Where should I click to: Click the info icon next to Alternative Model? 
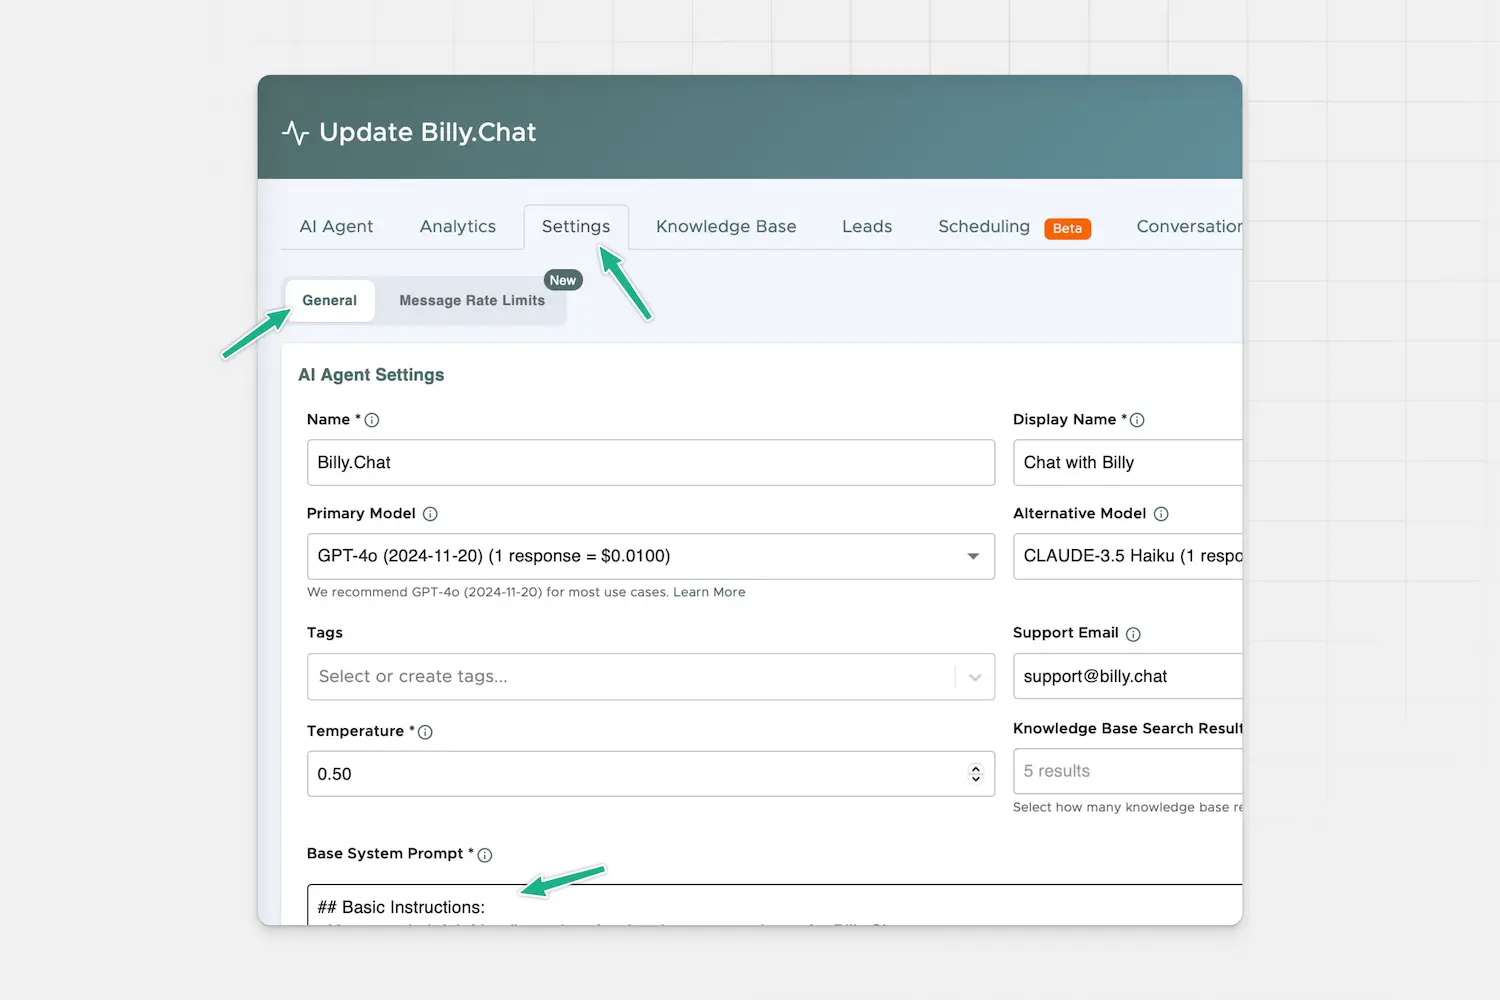click(x=1161, y=514)
